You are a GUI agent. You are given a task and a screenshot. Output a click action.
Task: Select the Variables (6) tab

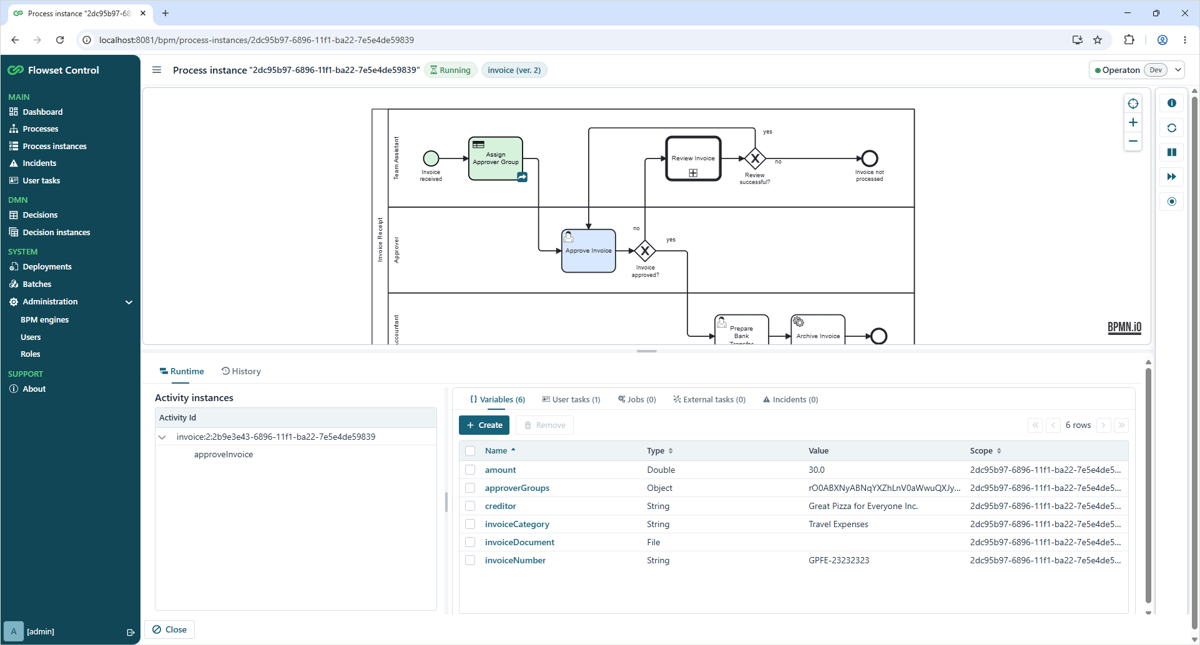[x=497, y=400]
